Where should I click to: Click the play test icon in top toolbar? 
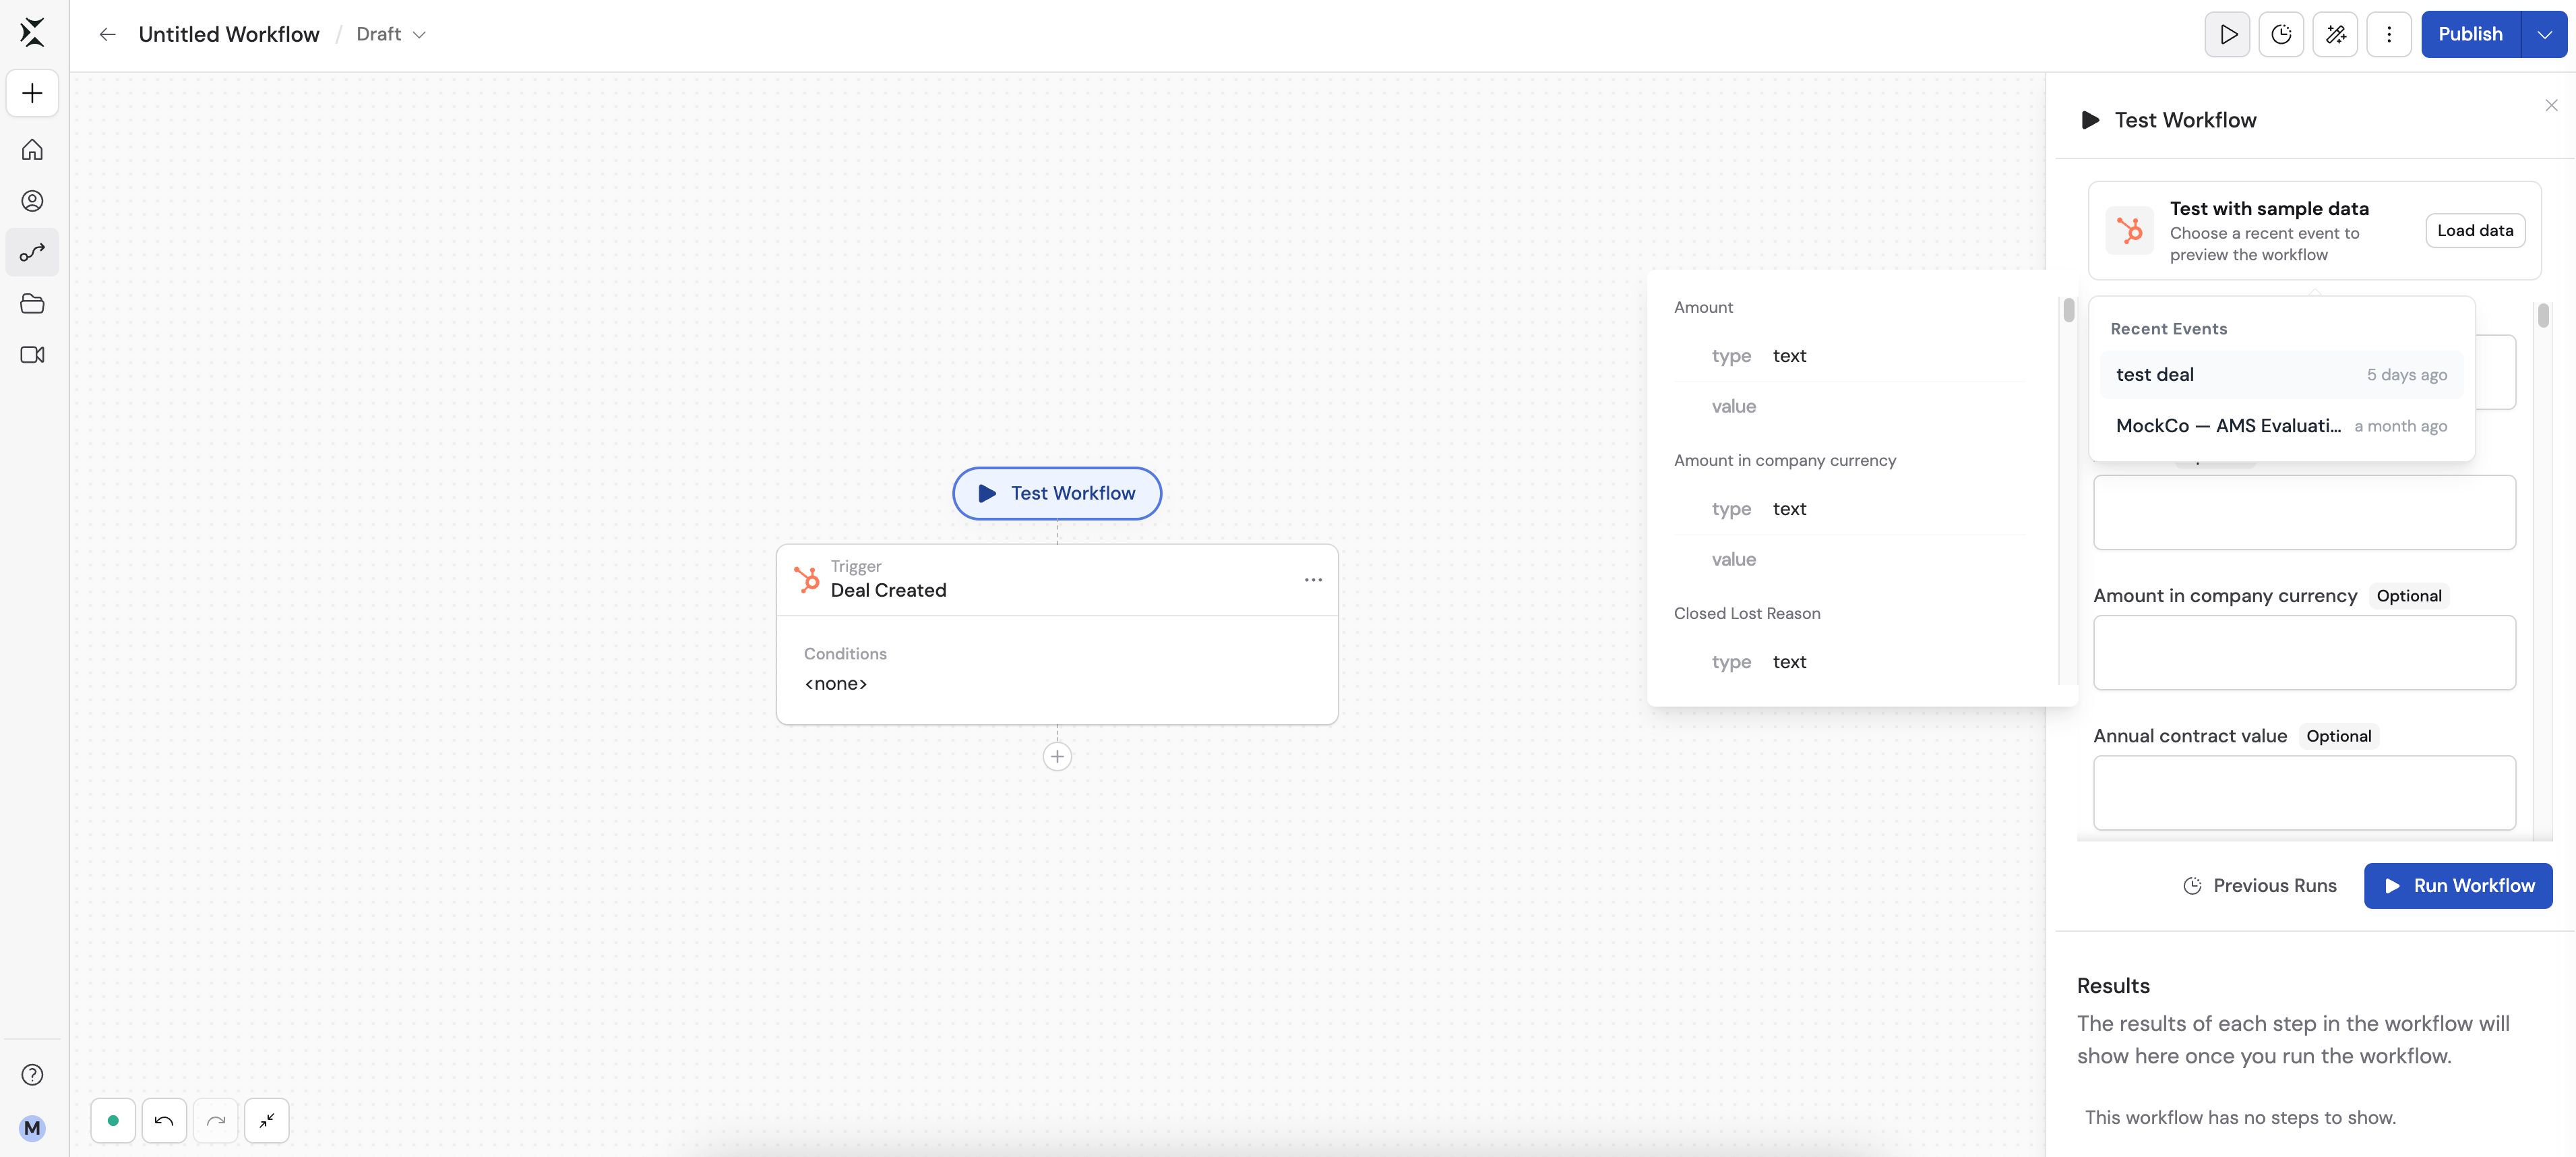click(x=2227, y=35)
